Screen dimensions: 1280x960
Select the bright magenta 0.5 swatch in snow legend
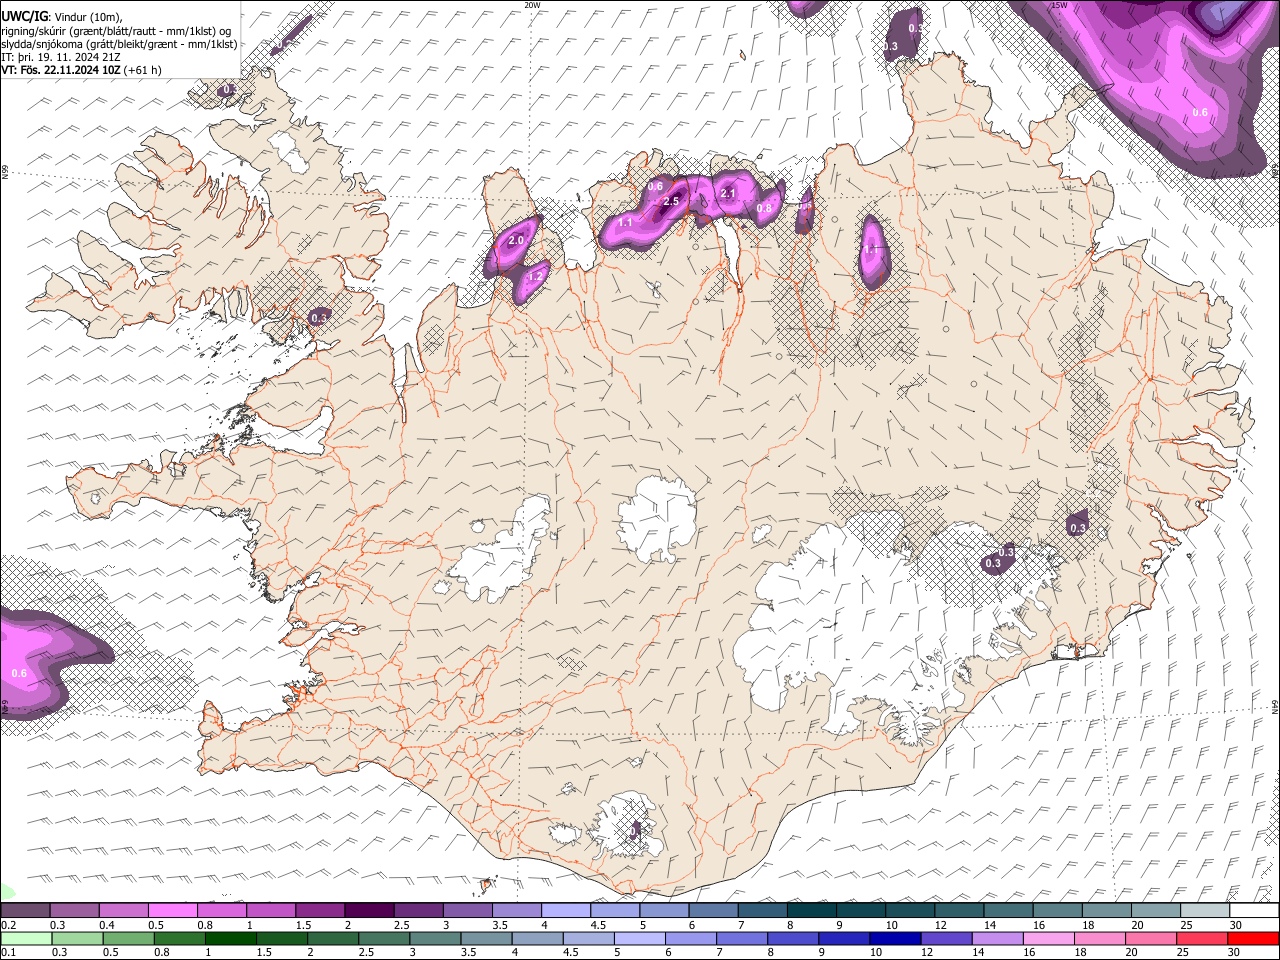pyautogui.click(x=172, y=910)
